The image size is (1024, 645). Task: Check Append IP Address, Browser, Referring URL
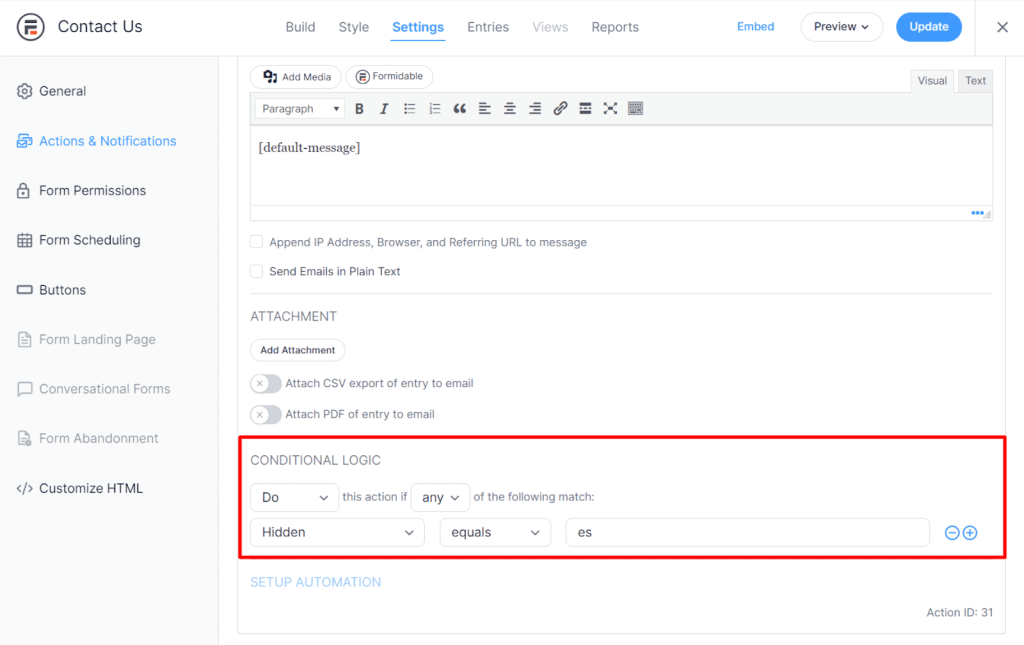(x=257, y=242)
